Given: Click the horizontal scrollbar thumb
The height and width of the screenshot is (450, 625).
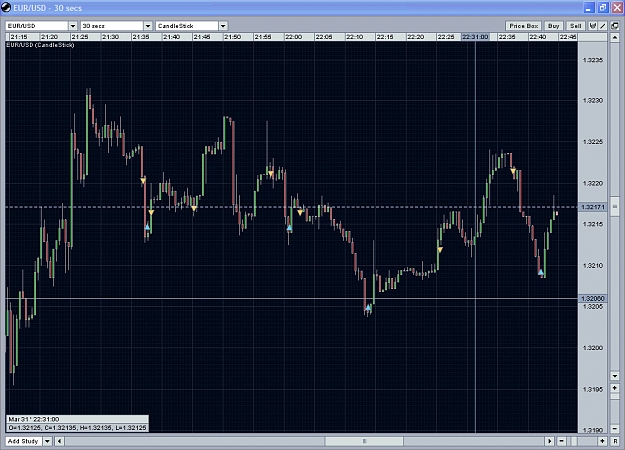Looking at the screenshot, I should point(364,441).
